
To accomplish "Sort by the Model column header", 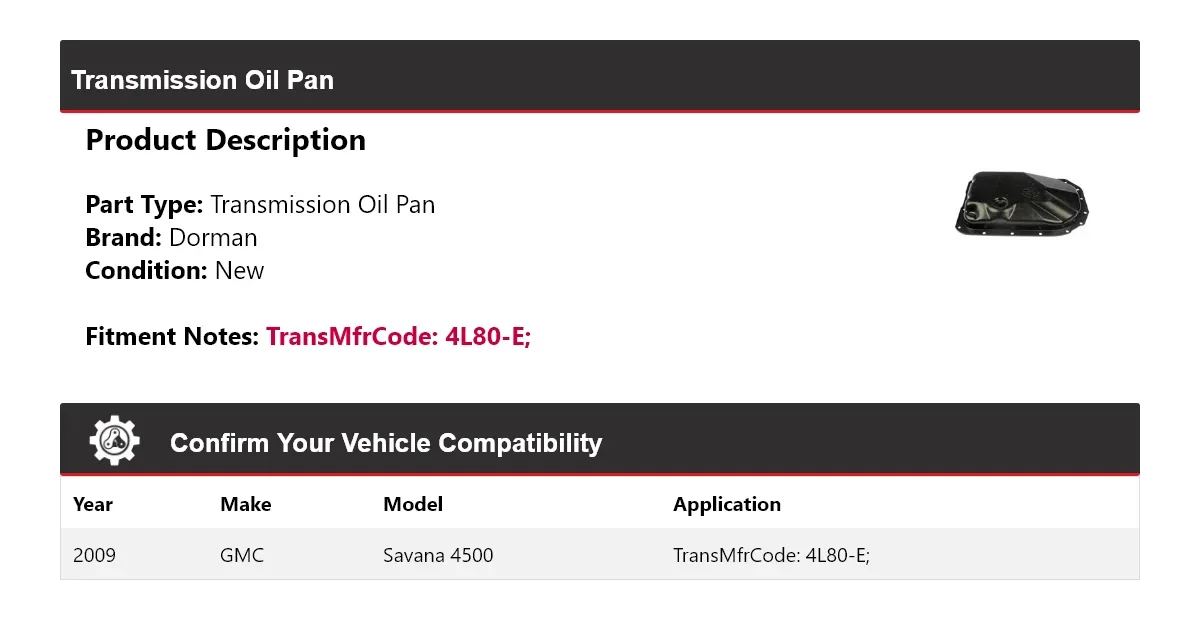I will [x=413, y=504].
